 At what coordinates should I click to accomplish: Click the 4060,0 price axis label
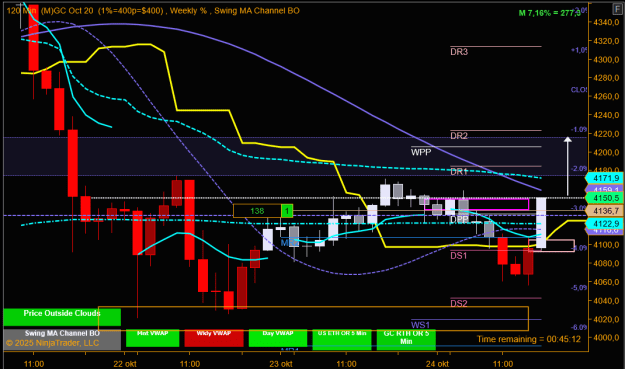point(606,282)
